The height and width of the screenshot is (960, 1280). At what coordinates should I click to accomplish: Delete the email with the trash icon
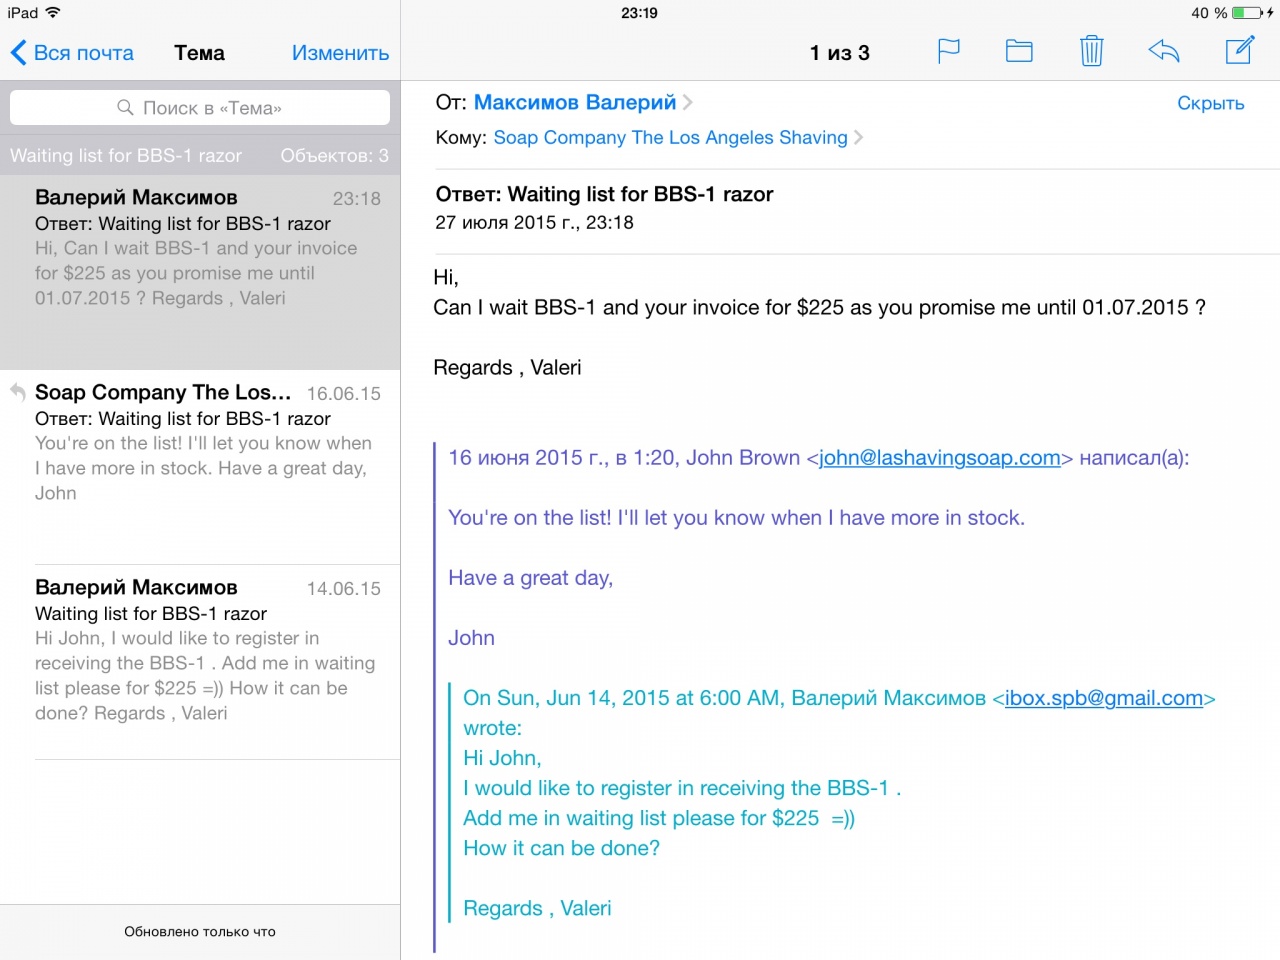point(1092,51)
